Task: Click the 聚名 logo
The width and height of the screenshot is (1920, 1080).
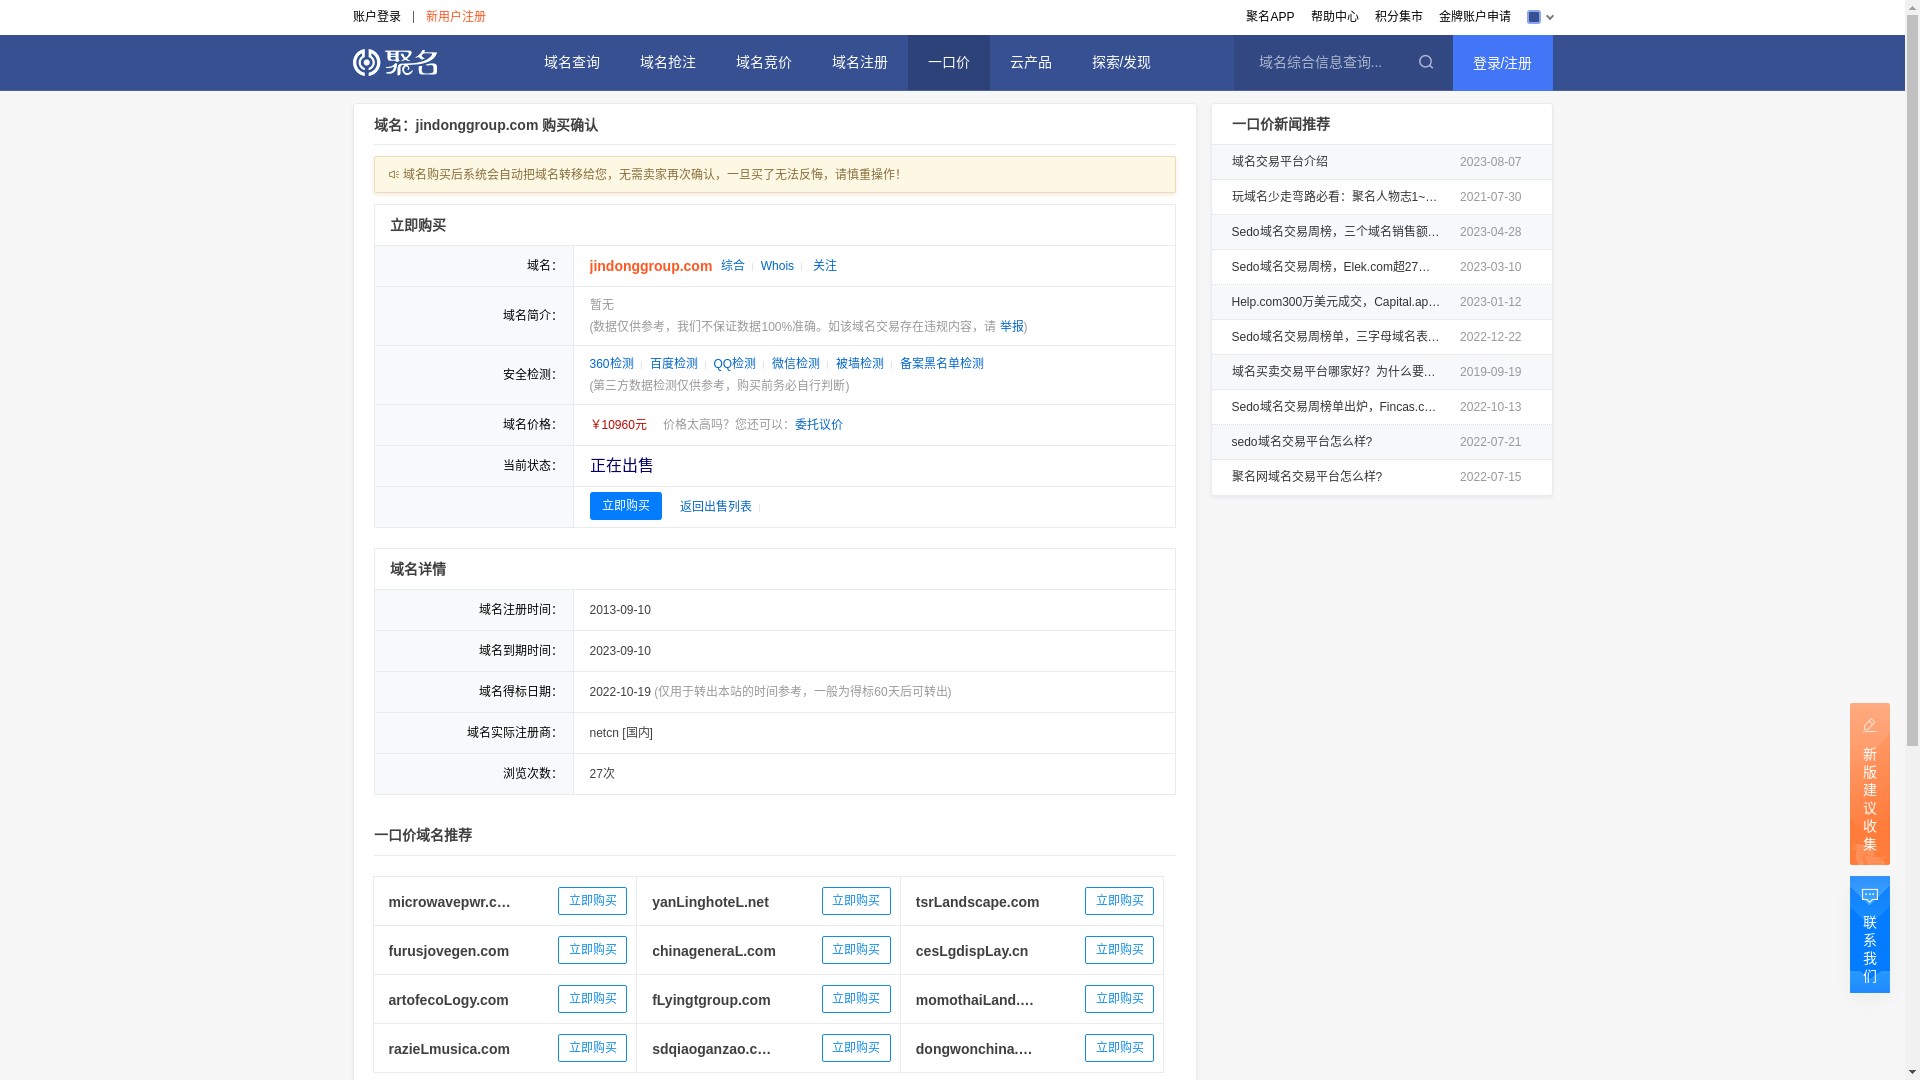Action: click(395, 62)
